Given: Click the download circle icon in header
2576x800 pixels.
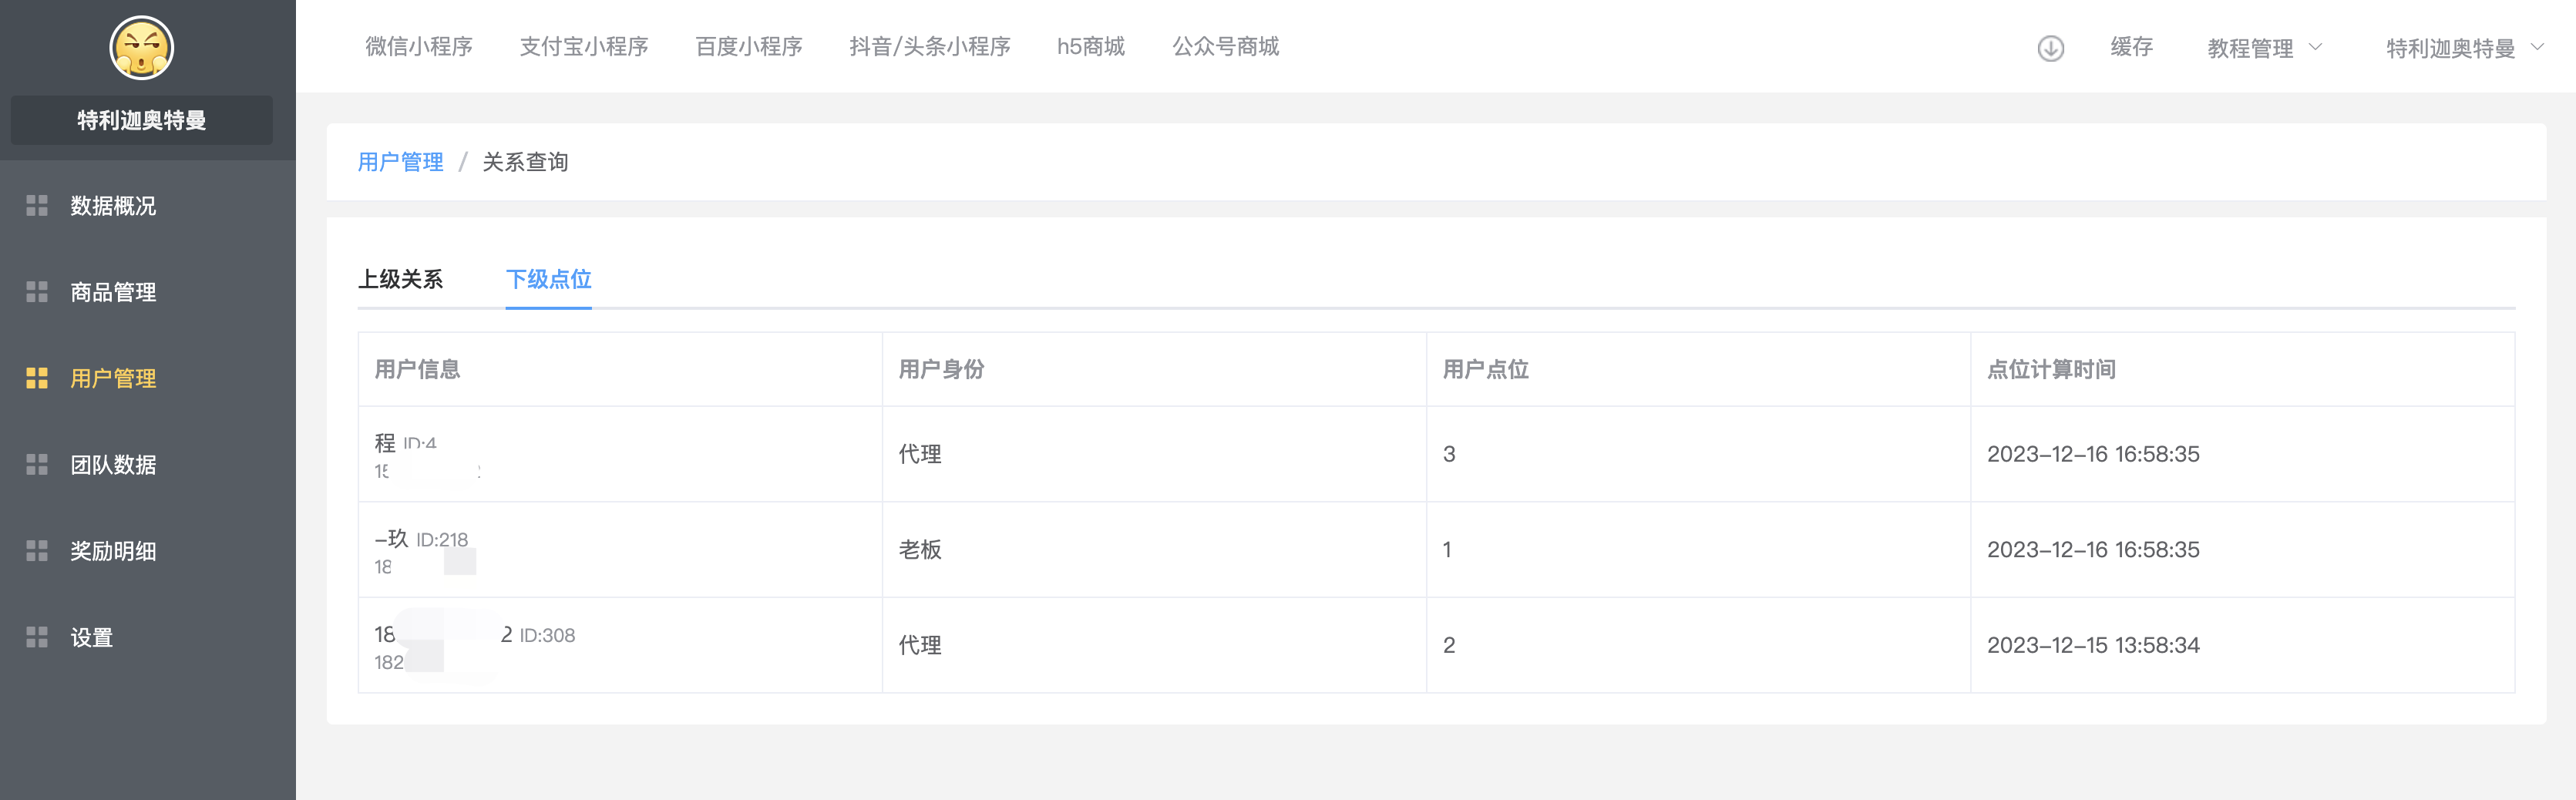Looking at the screenshot, I should pyautogui.click(x=2050, y=48).
